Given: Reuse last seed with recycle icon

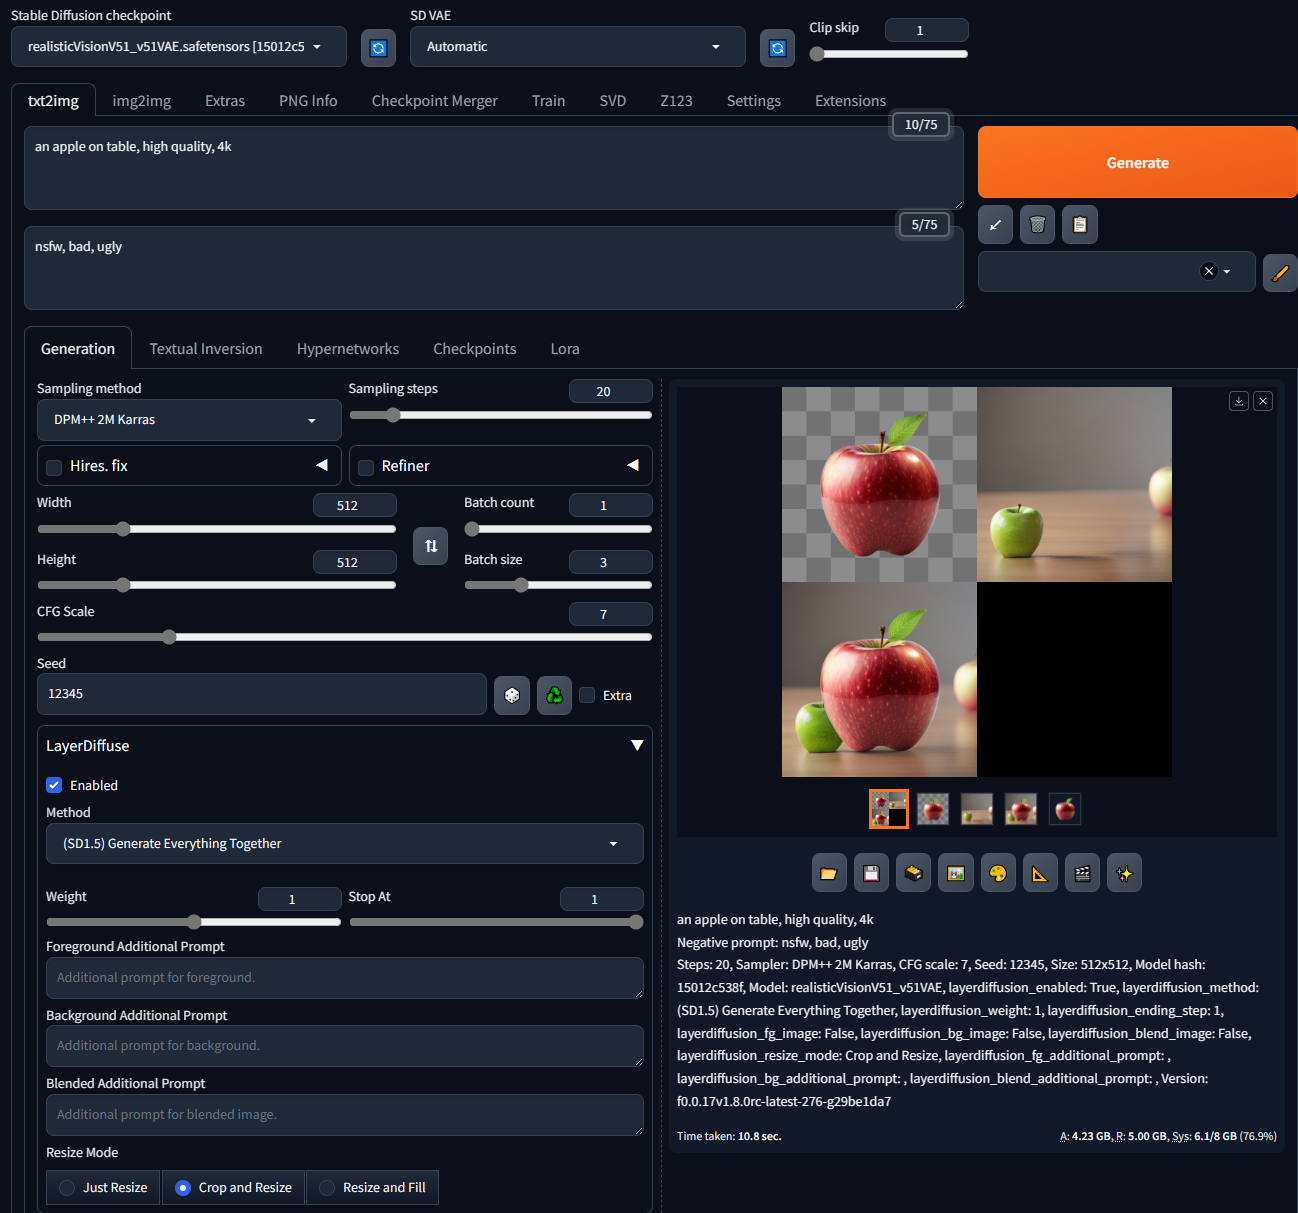Looking at the screenshot, I should (554, 695).
